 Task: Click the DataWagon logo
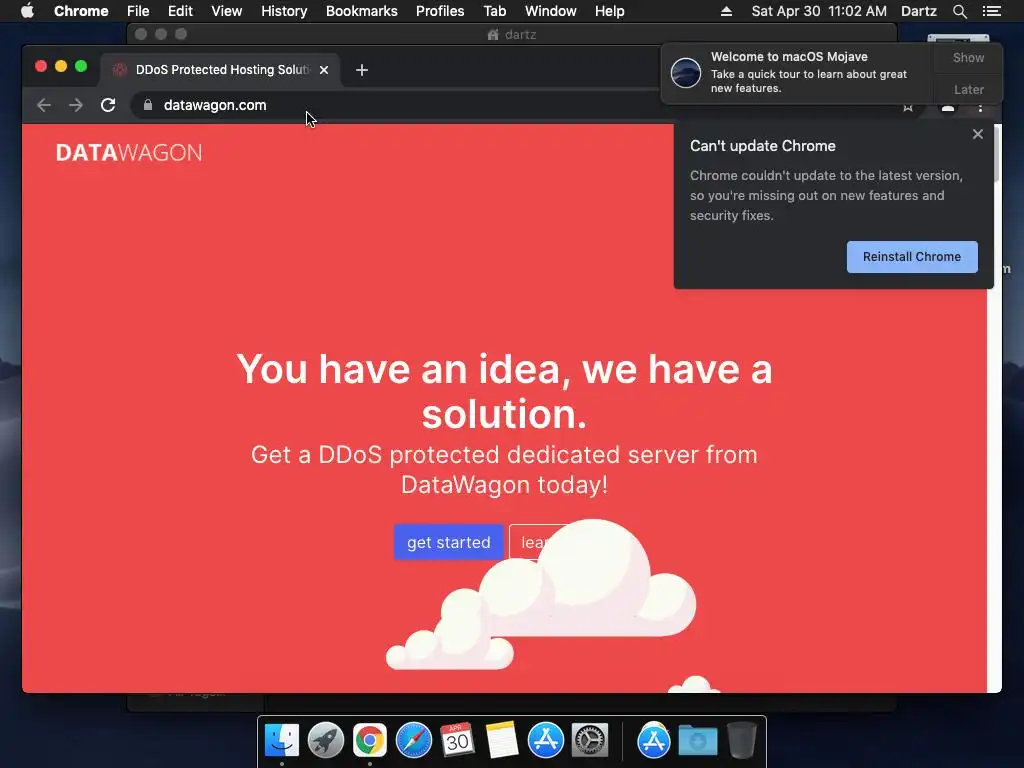129,153
